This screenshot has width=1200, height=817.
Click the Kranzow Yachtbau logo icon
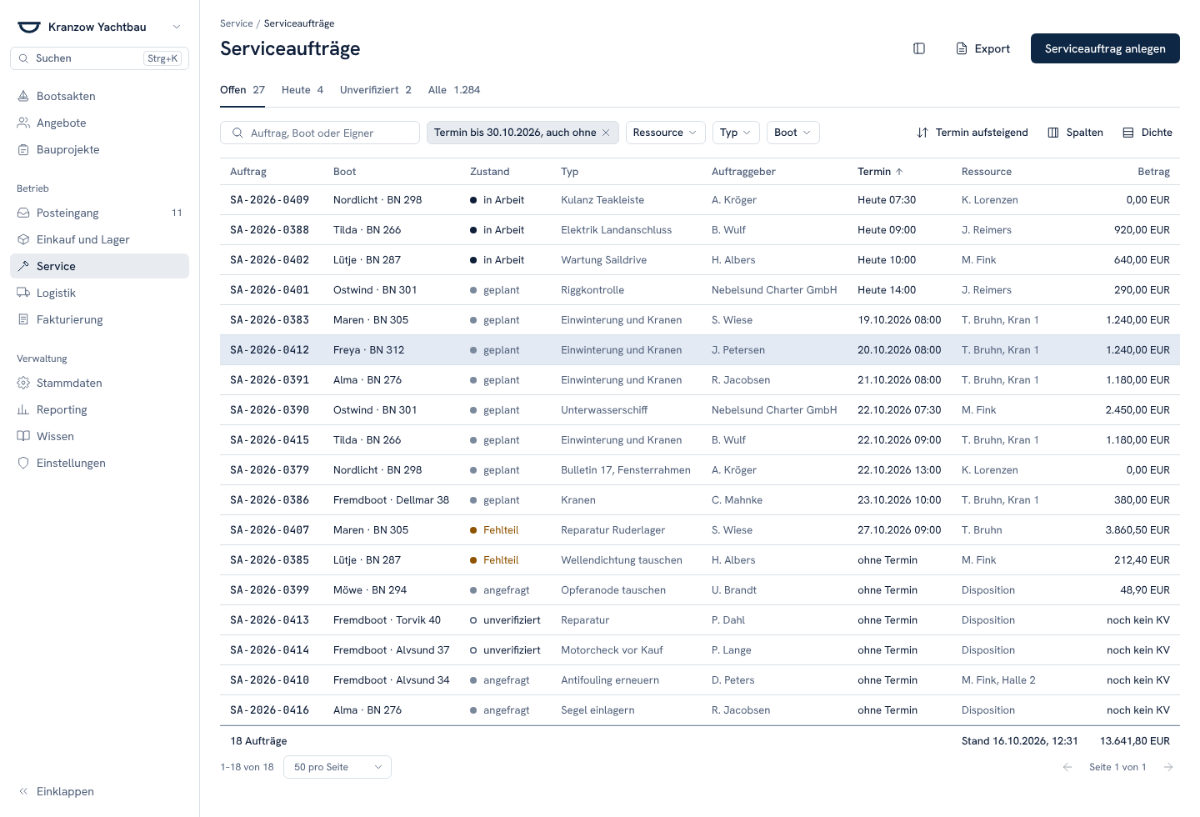coord(29,27)
